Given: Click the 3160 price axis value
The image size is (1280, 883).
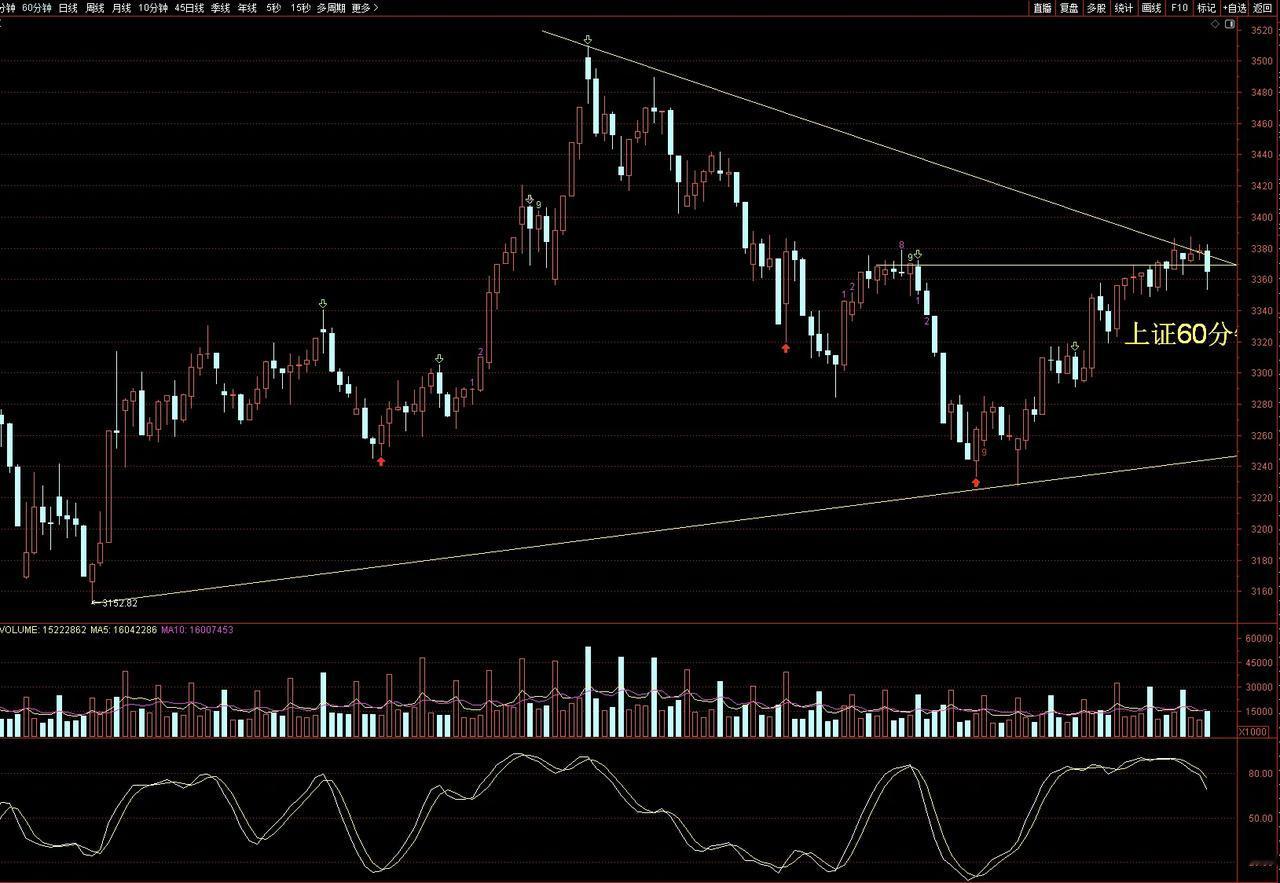Looking at the screenshot, I should pyautogui.click(x=1262, y=591).
